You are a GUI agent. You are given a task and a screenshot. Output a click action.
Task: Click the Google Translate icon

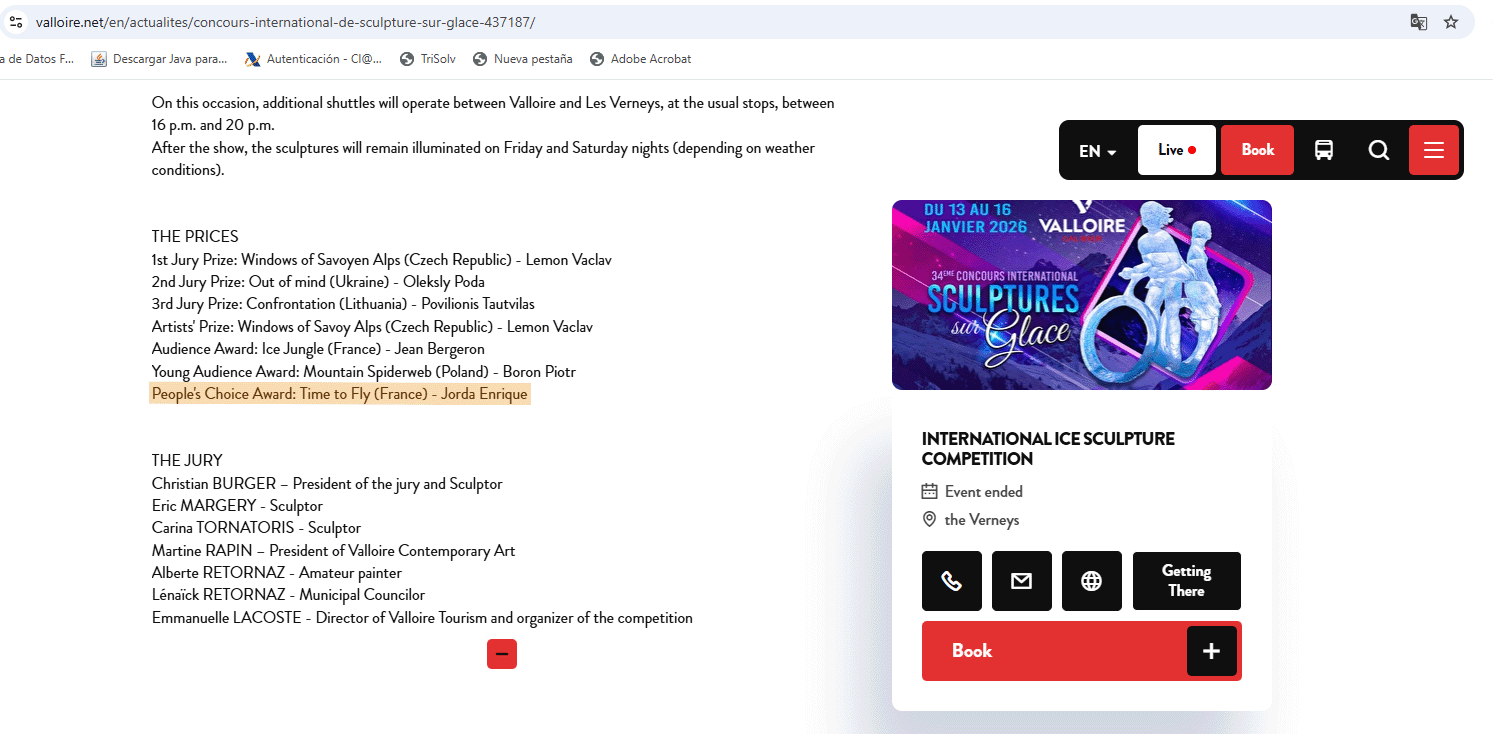click(x=1418, y=22)
